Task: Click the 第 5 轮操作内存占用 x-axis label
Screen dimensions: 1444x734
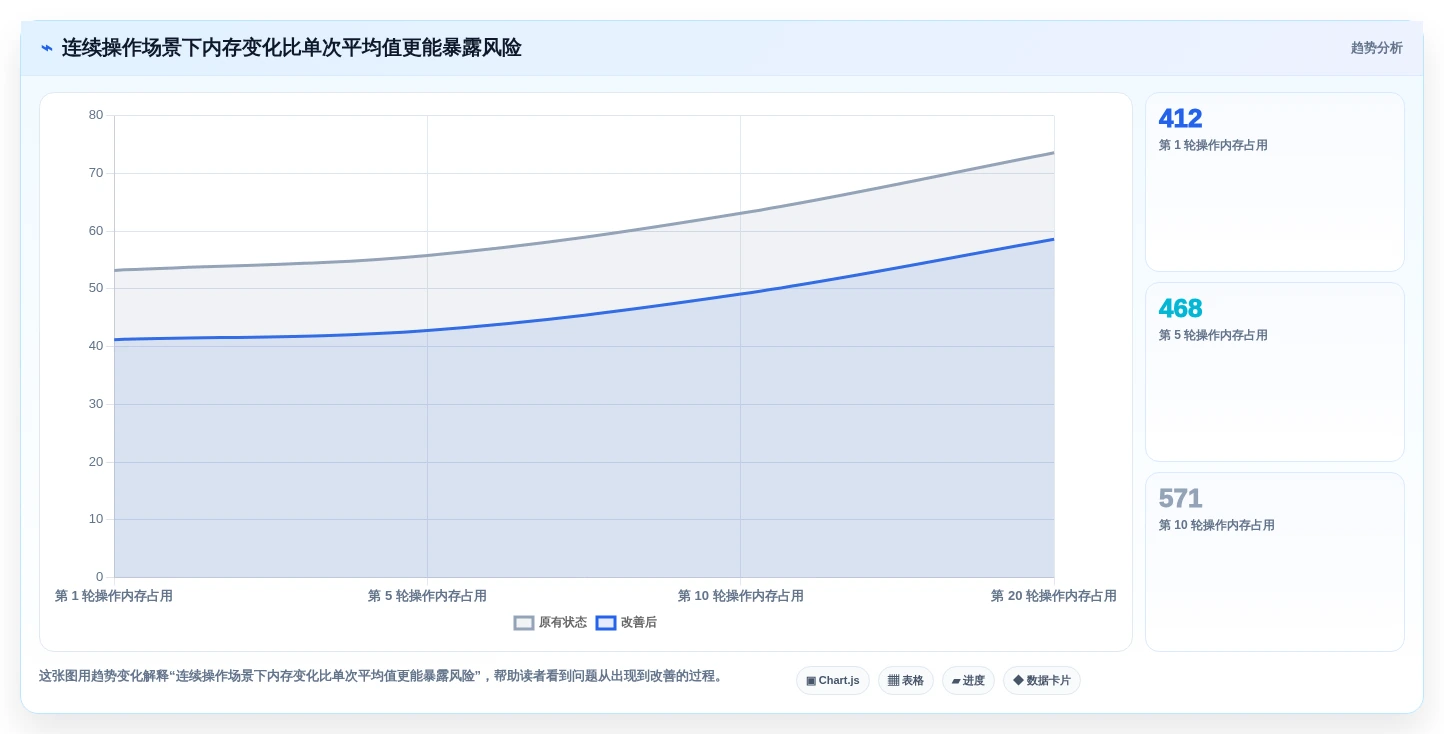Action: click(427, 596)
